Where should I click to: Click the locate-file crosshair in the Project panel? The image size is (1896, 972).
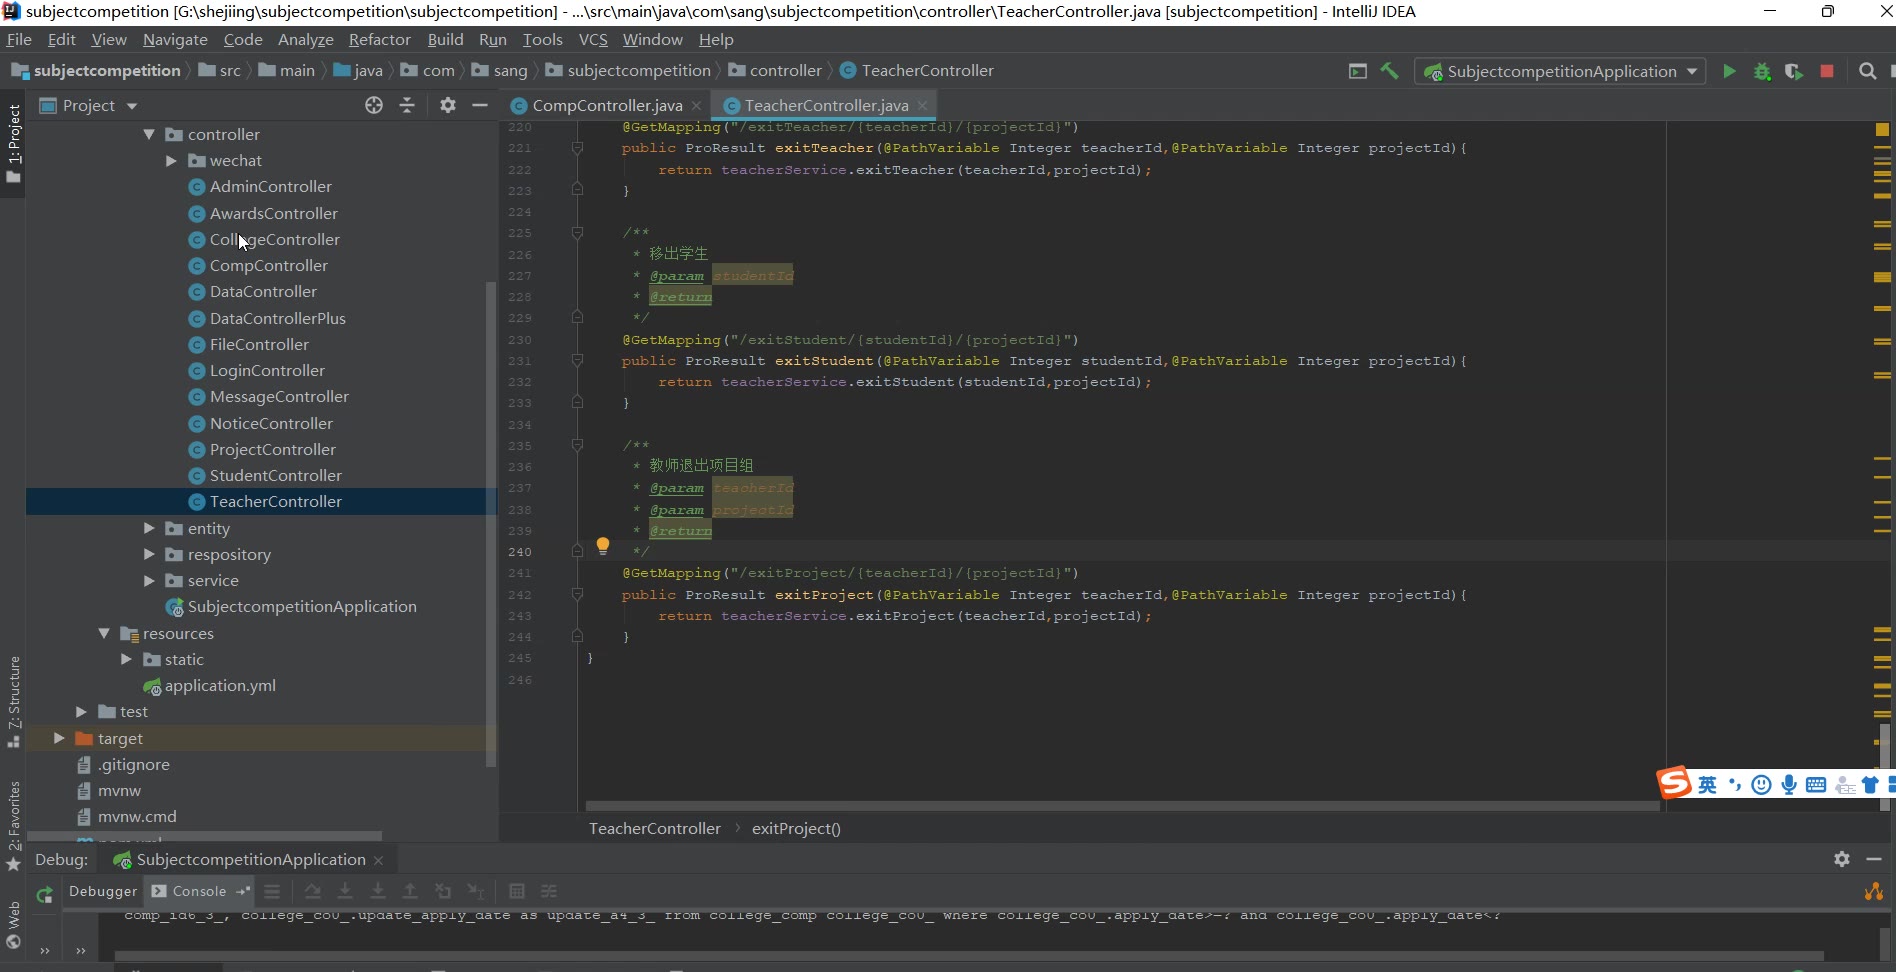pyautogui.click(x=374, y=105)
